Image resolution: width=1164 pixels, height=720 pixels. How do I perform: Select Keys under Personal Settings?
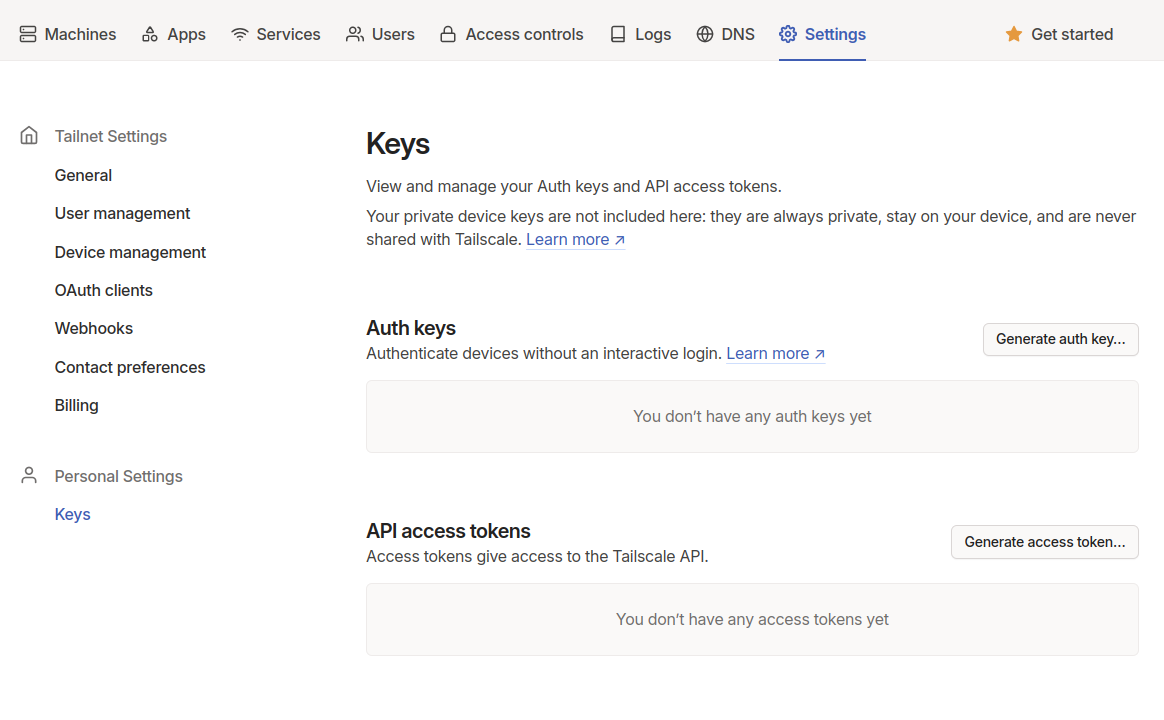[73, 514]
